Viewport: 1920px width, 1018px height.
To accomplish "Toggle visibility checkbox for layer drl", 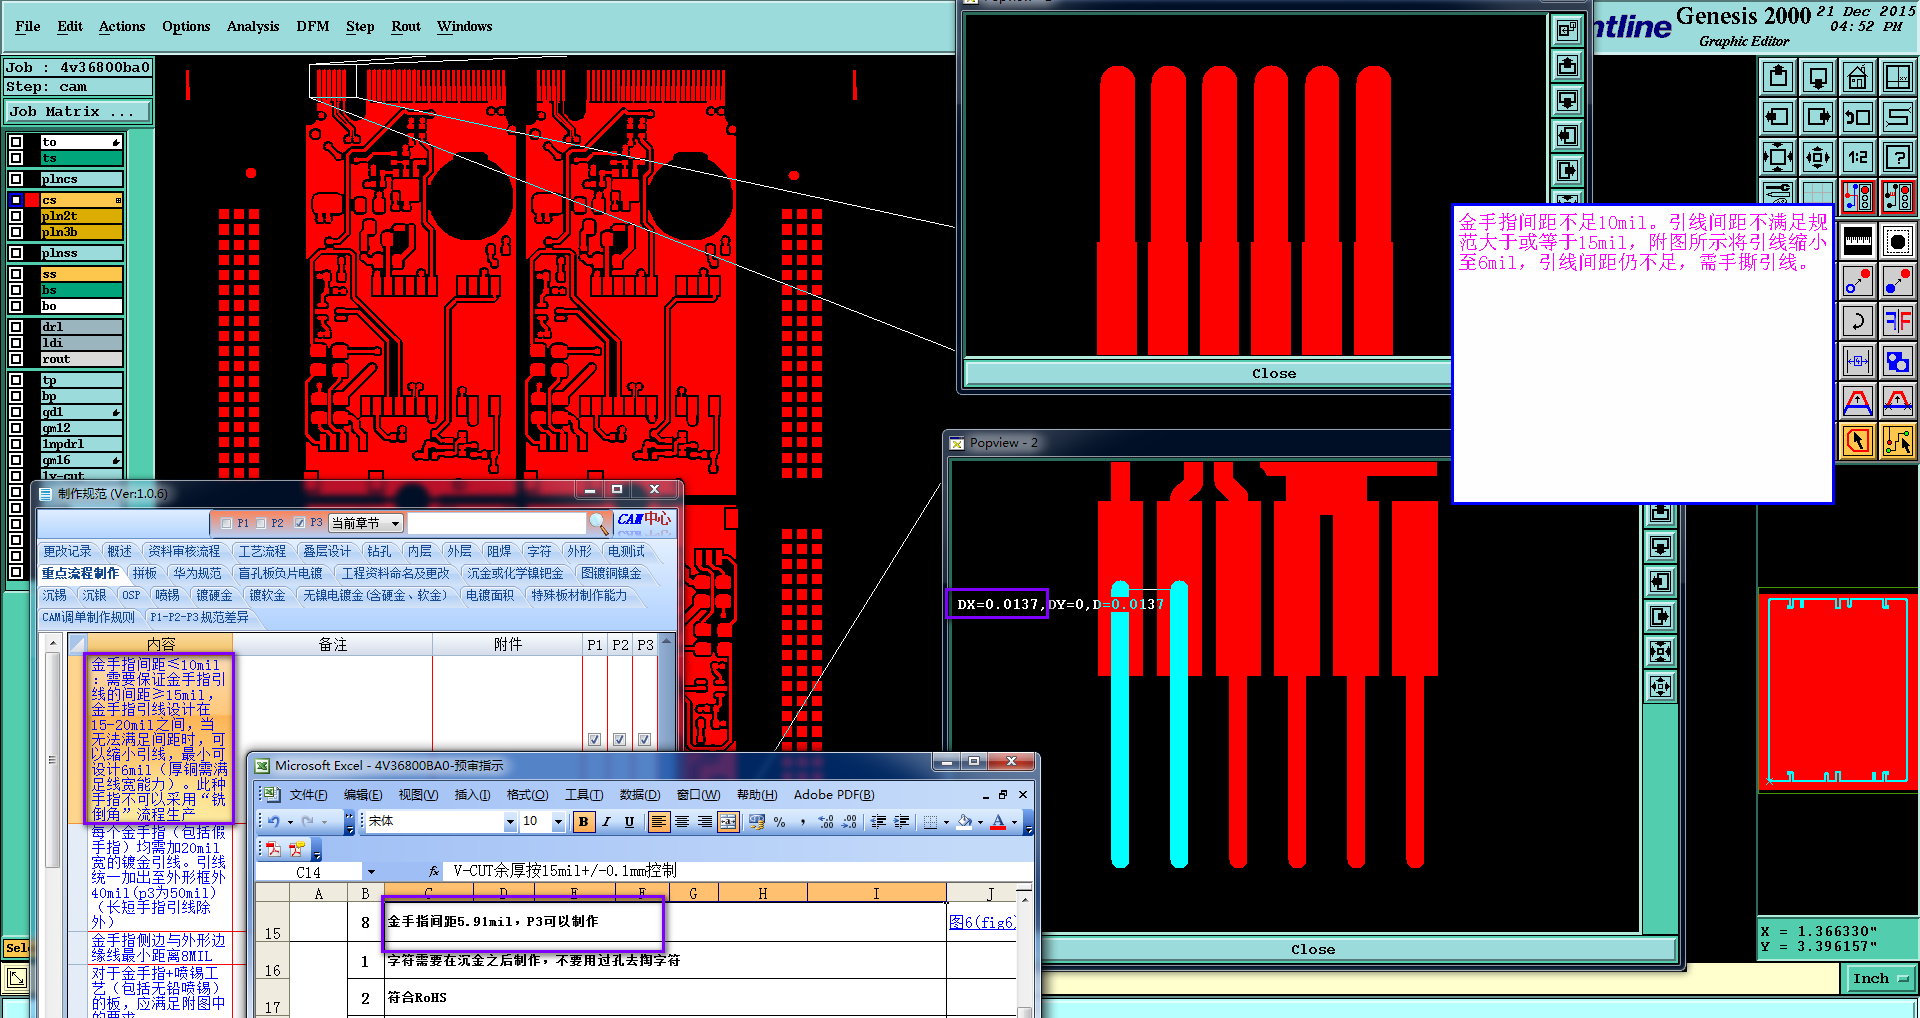I will click(x=16, y=327).
